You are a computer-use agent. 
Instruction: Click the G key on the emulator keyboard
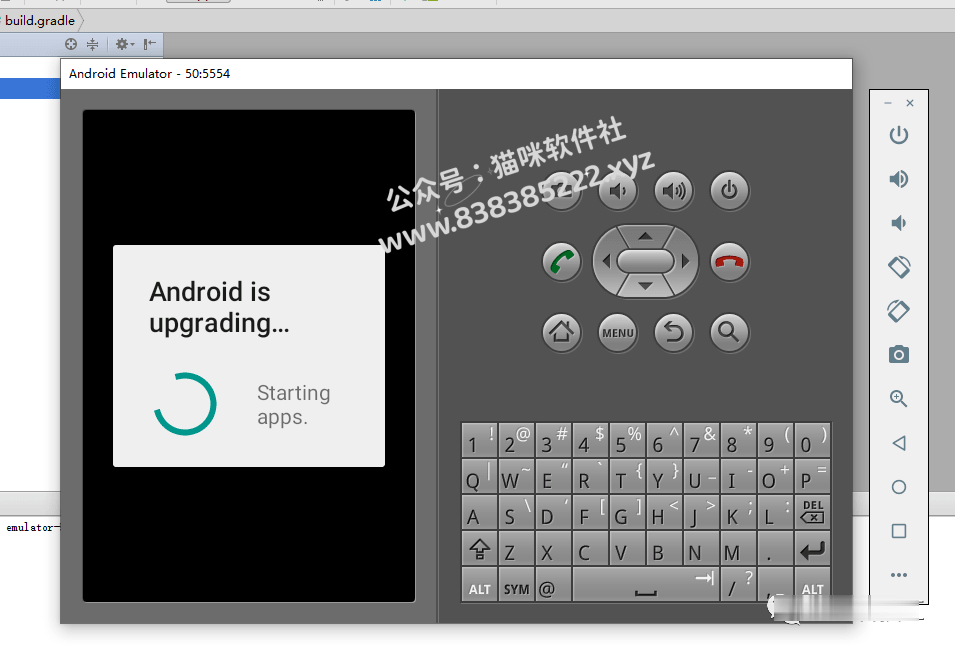(627, 513)
